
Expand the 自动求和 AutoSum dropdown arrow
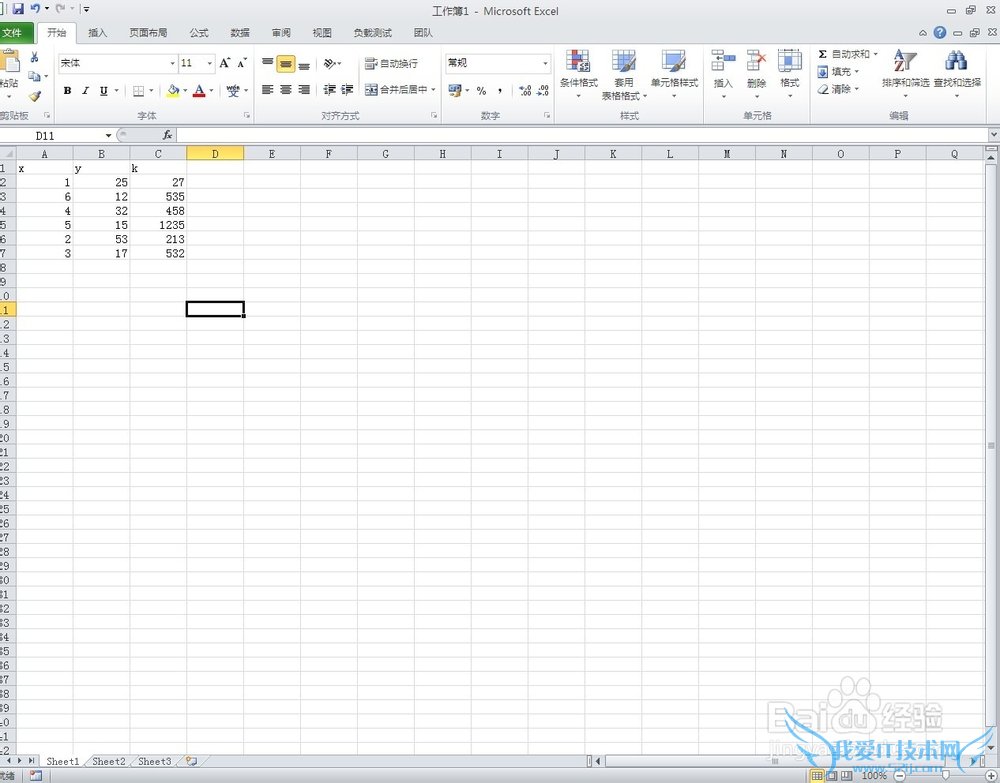pyautogui.click(x=876, y=54)
